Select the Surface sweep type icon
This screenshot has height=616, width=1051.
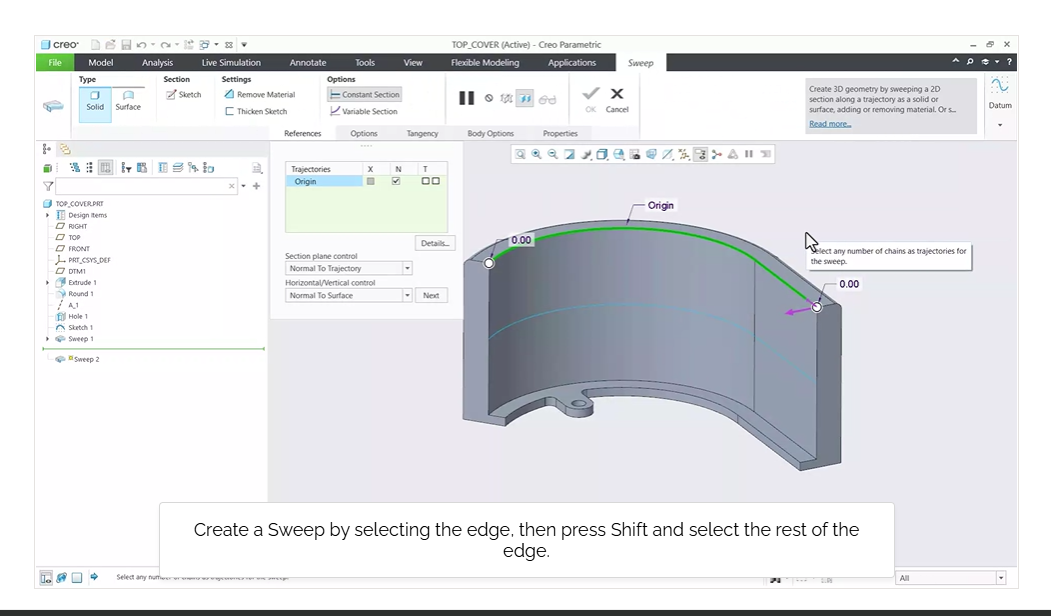128,100
